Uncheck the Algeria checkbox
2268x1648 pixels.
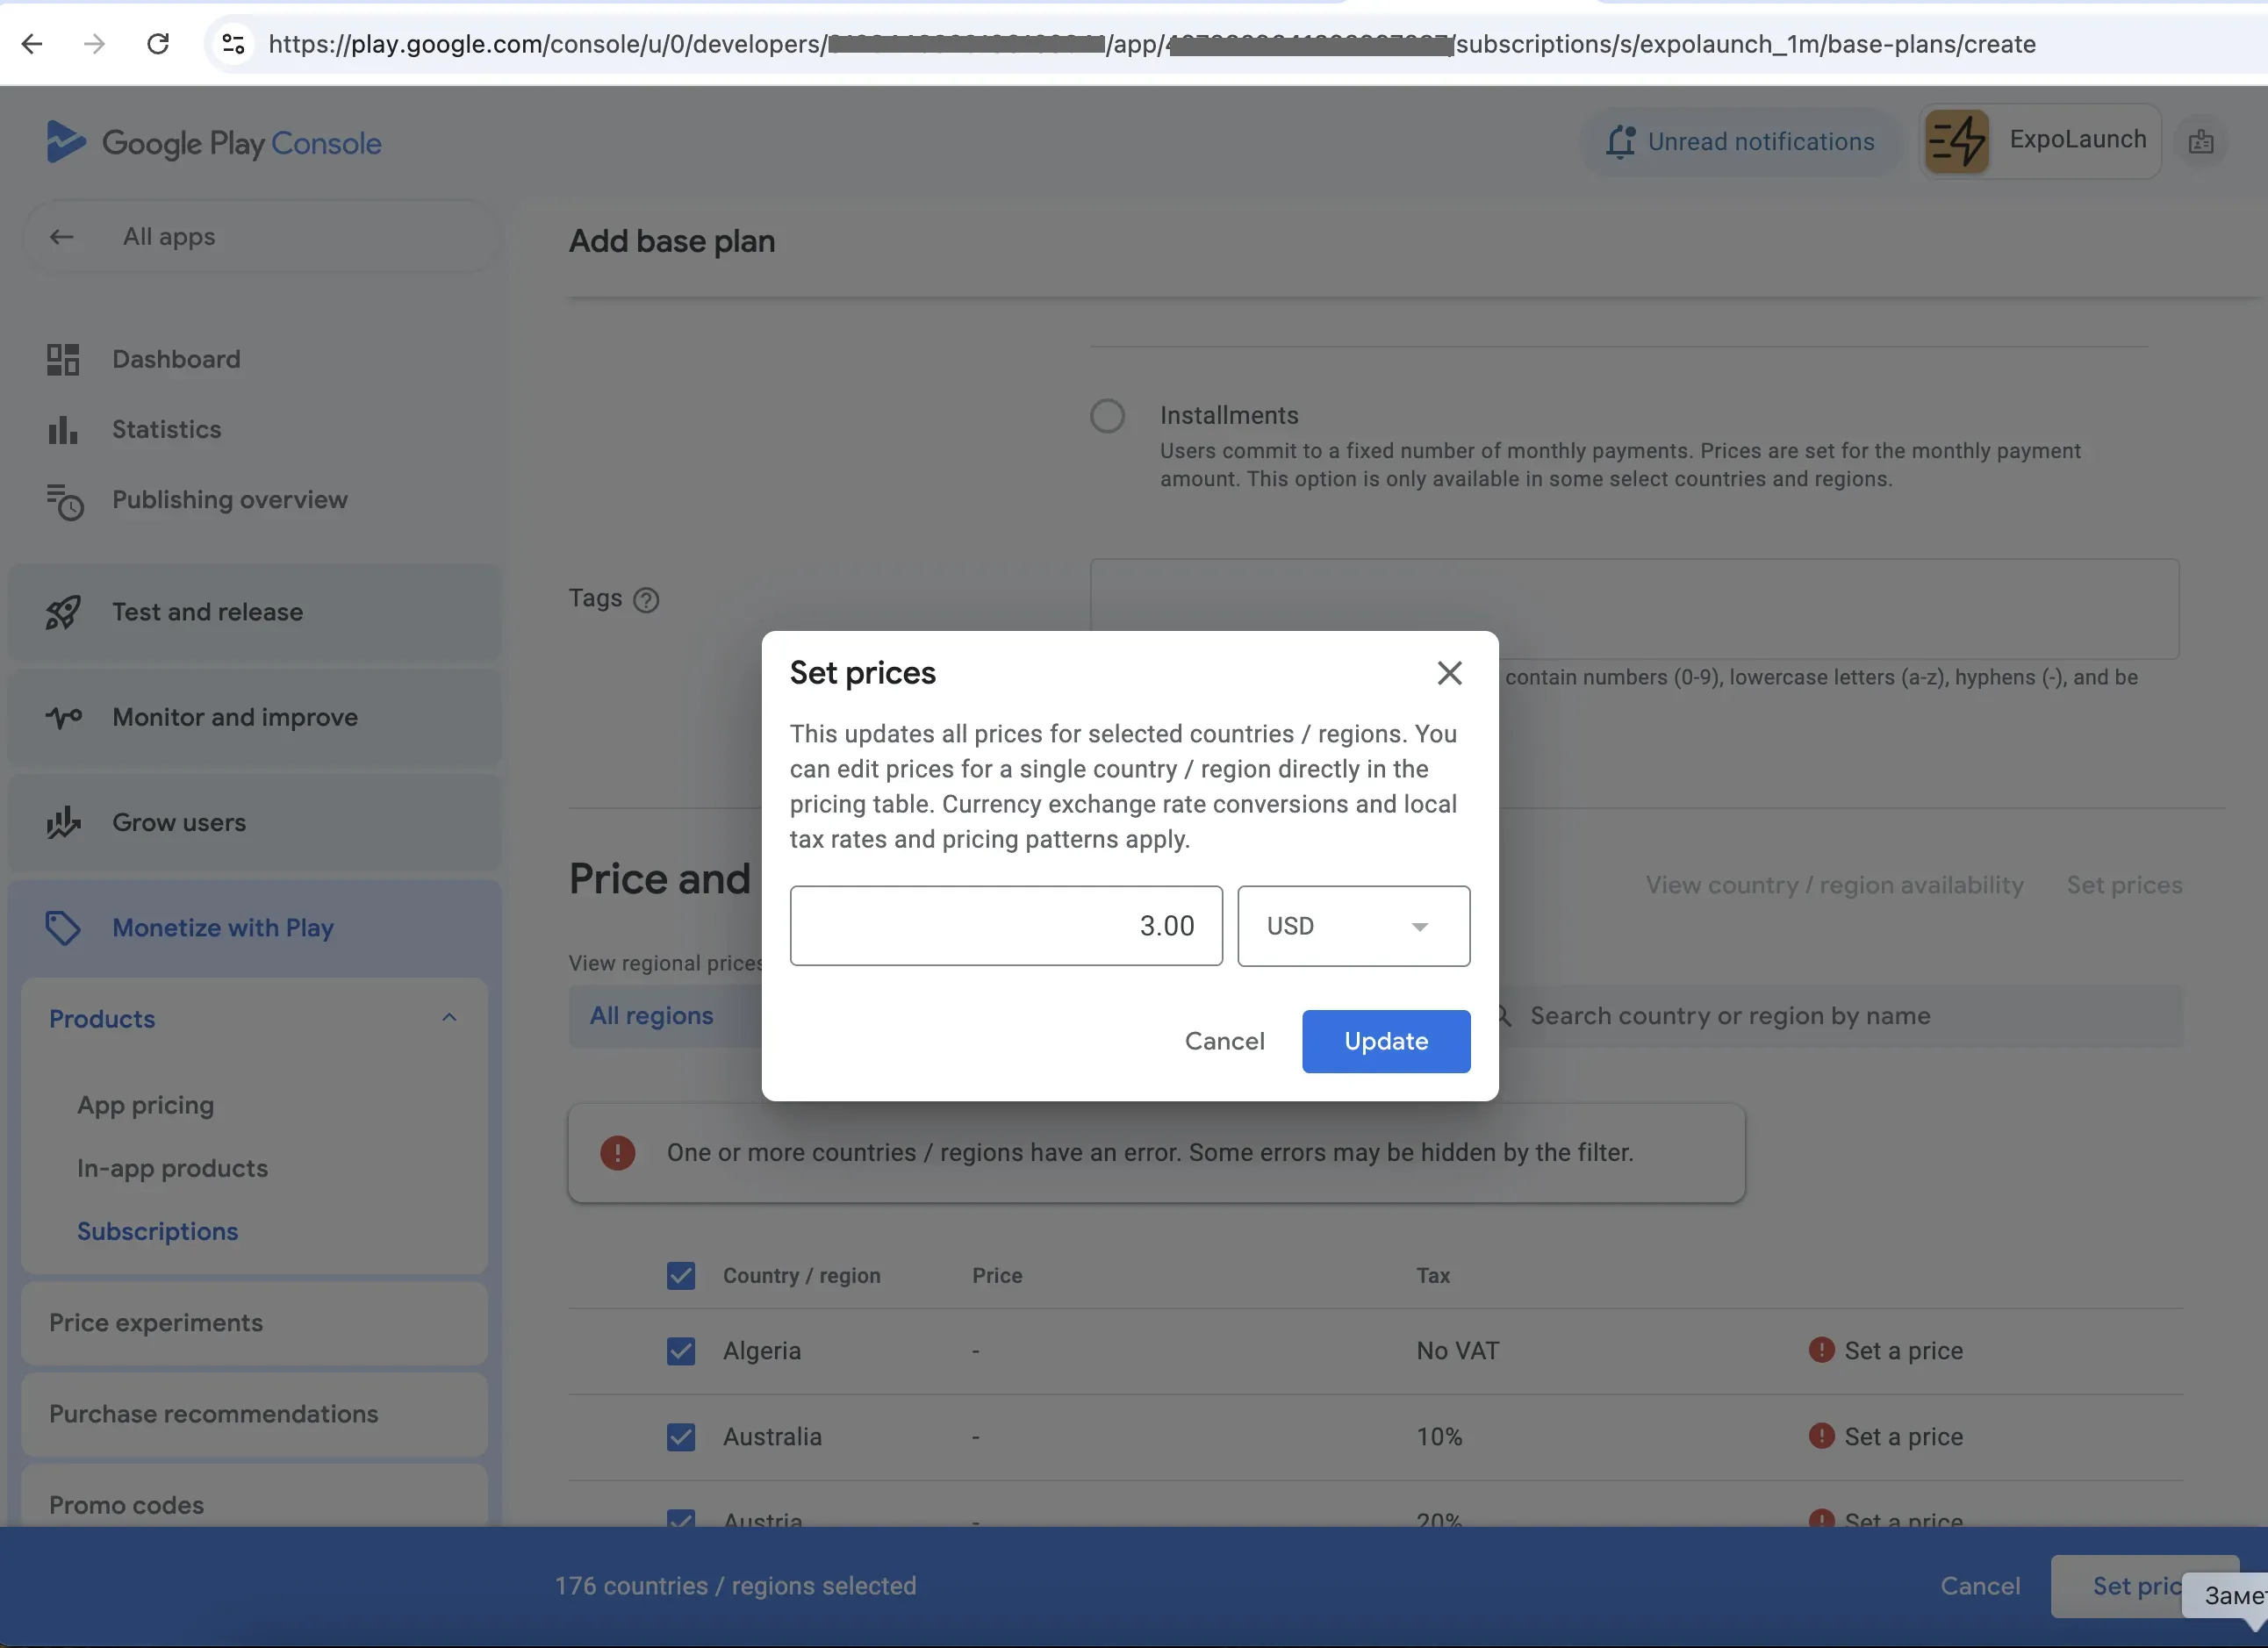click(x=681, y=1351)
